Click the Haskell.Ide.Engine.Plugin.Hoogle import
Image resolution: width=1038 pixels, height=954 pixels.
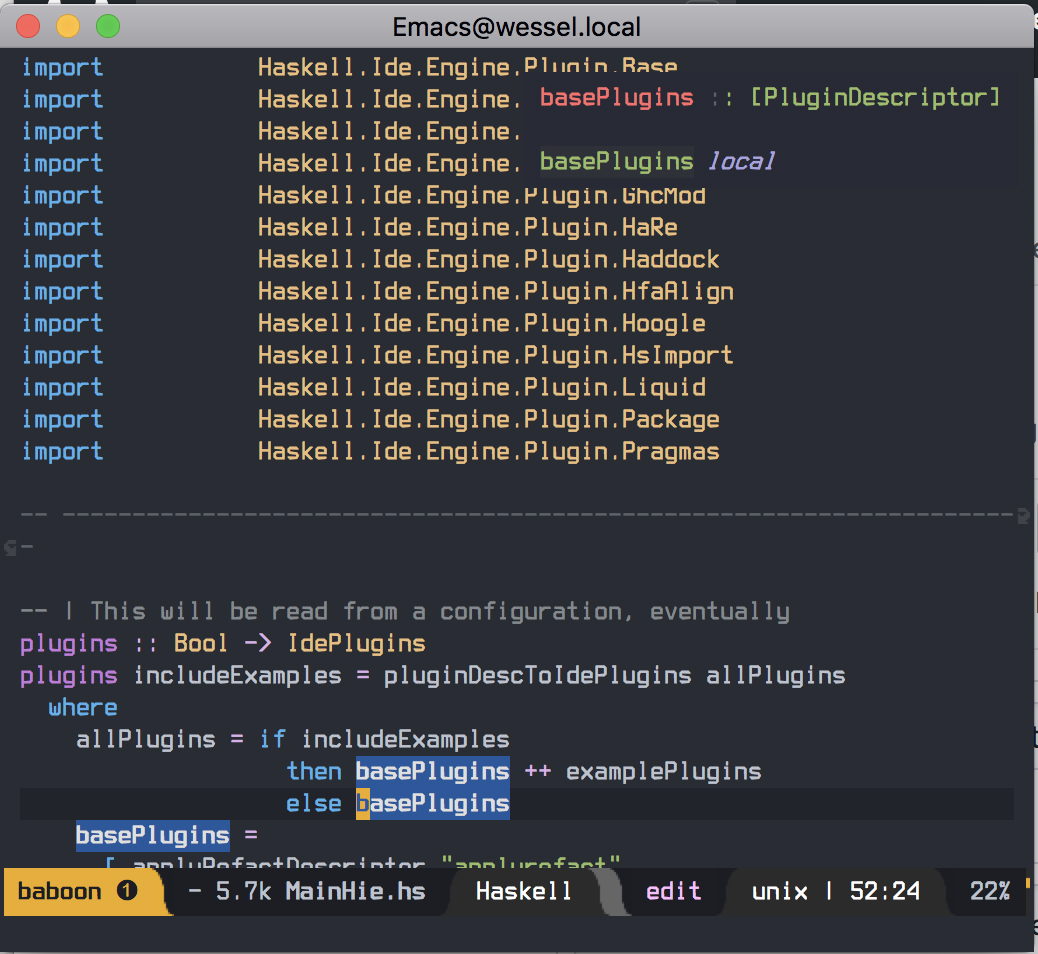click(482, 323)
